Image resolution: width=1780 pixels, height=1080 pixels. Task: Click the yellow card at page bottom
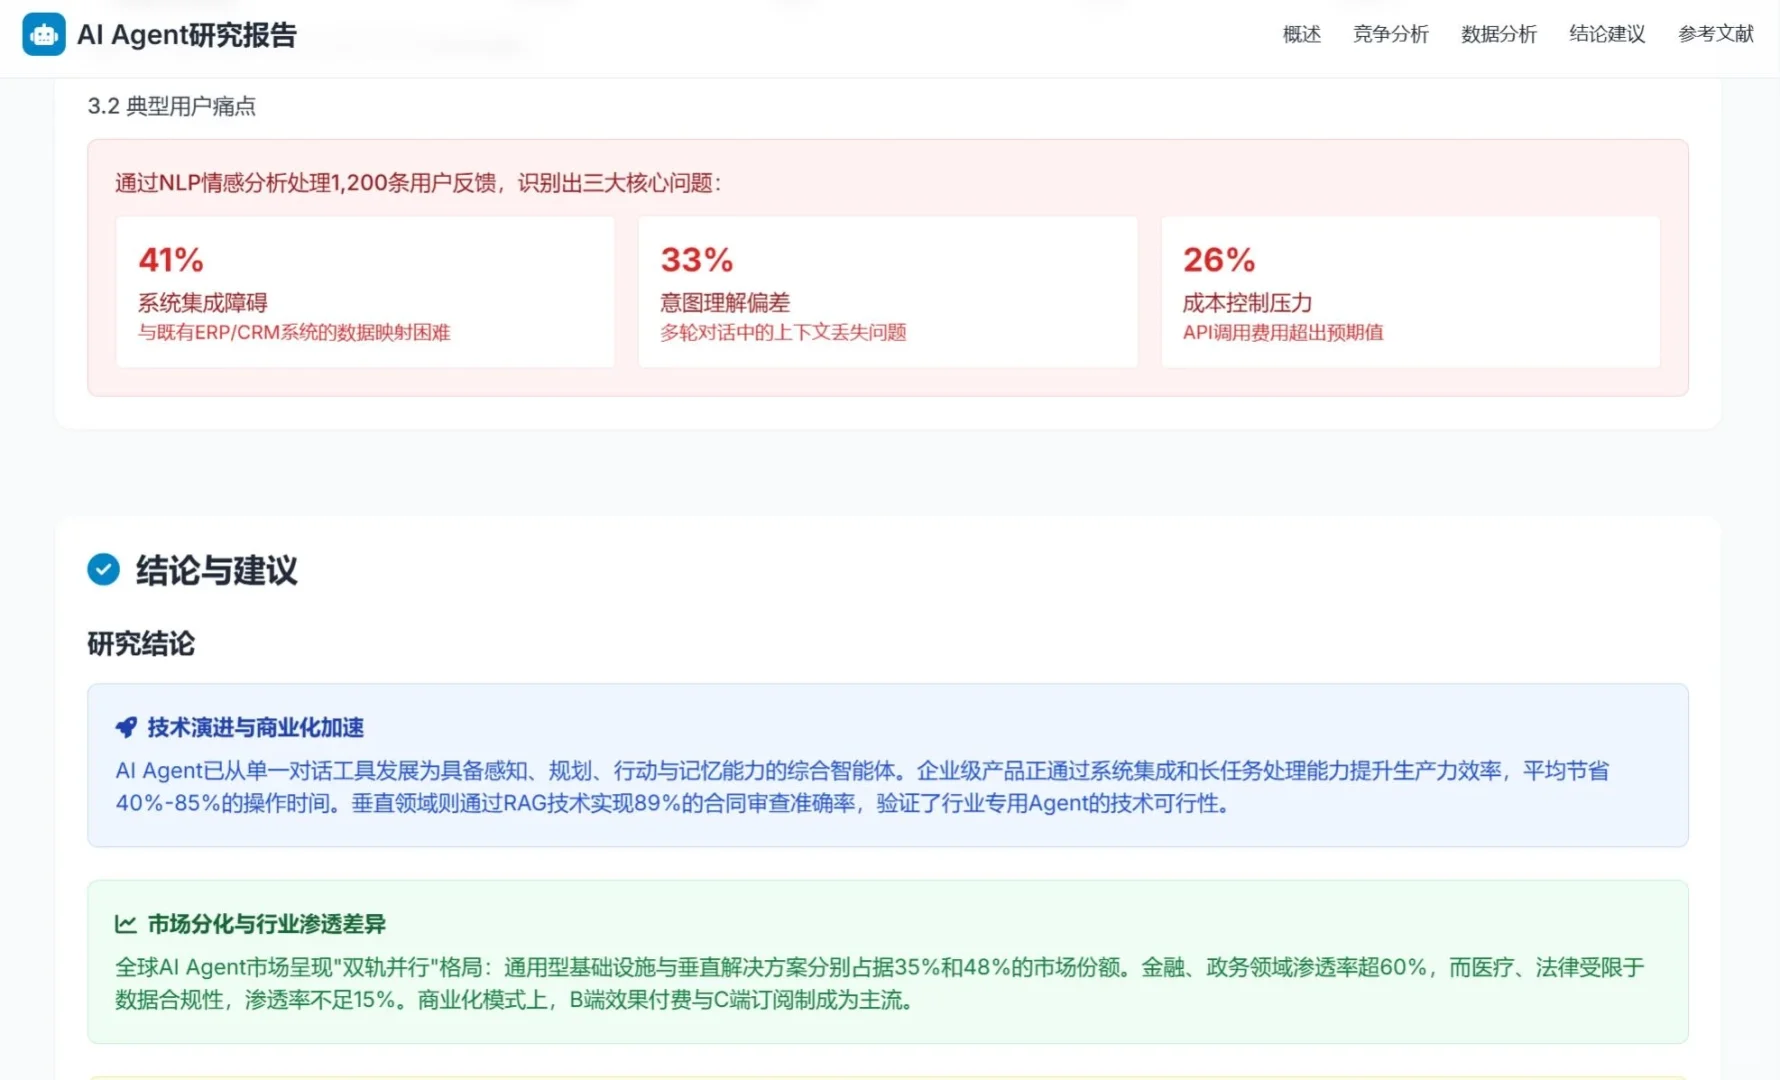pos(888,1075)
